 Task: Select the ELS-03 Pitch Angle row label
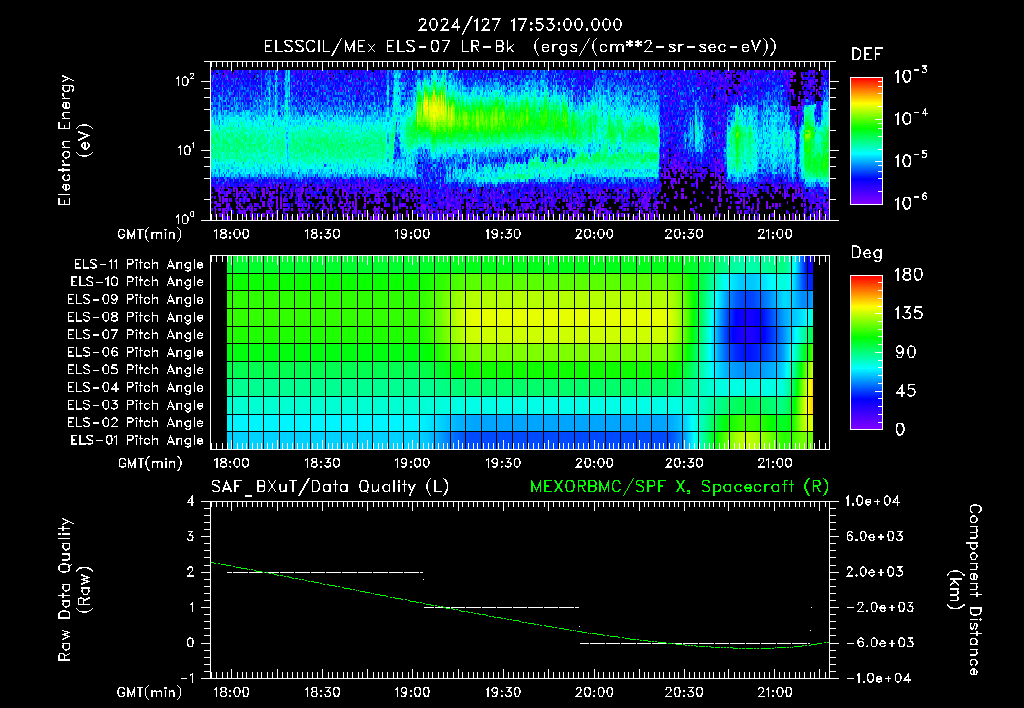point(136,405)
